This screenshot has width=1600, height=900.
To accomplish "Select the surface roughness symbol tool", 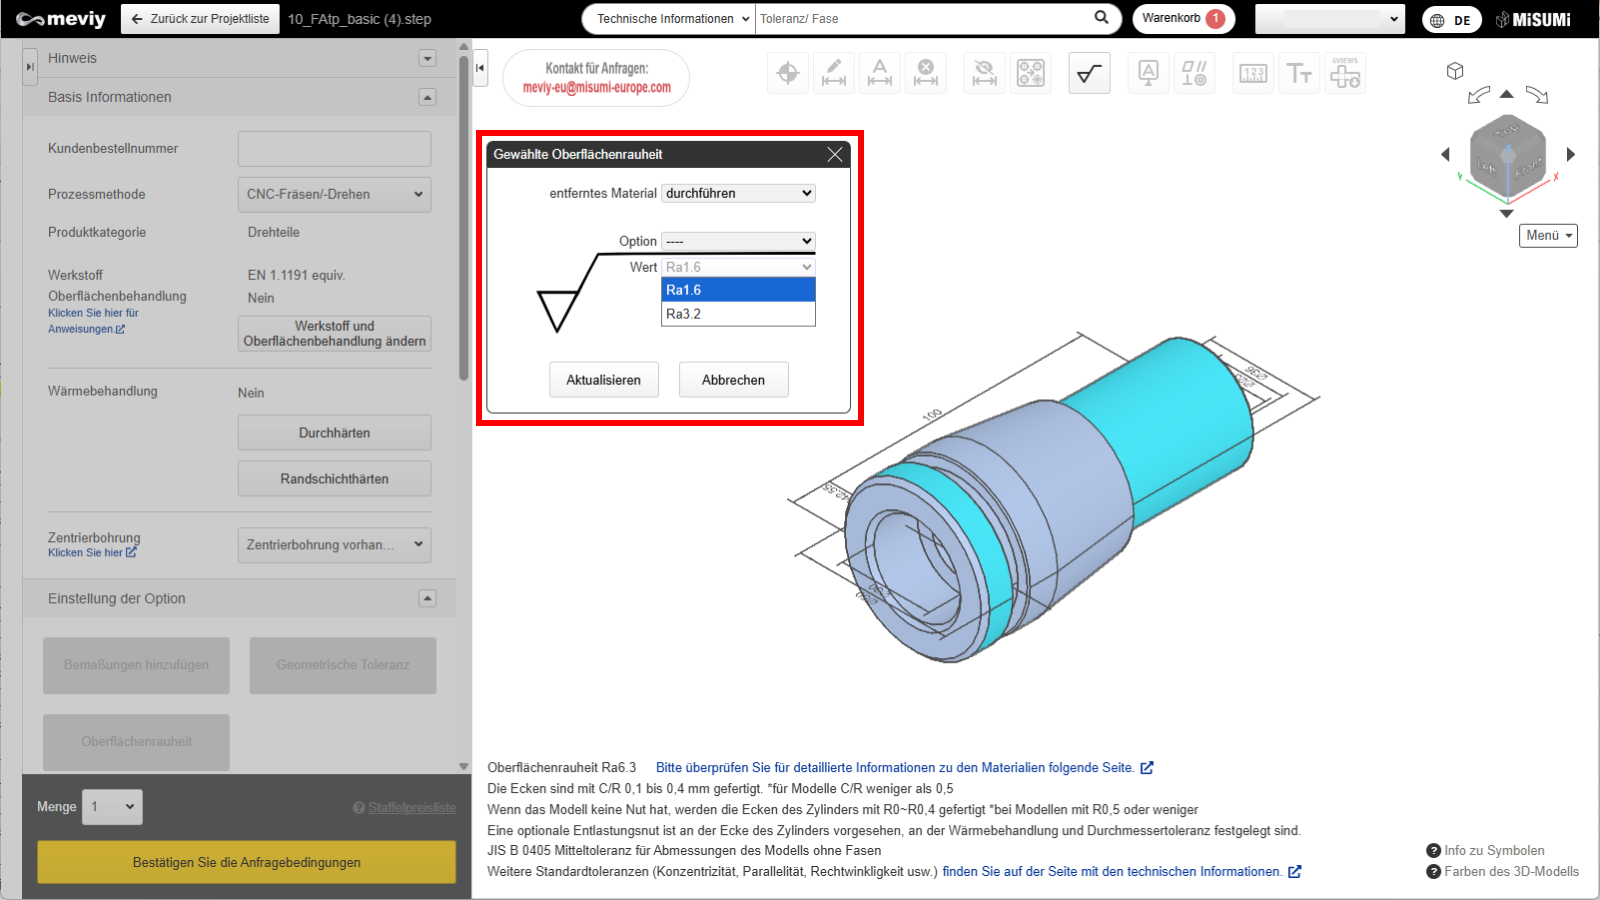I will 1089,73.
